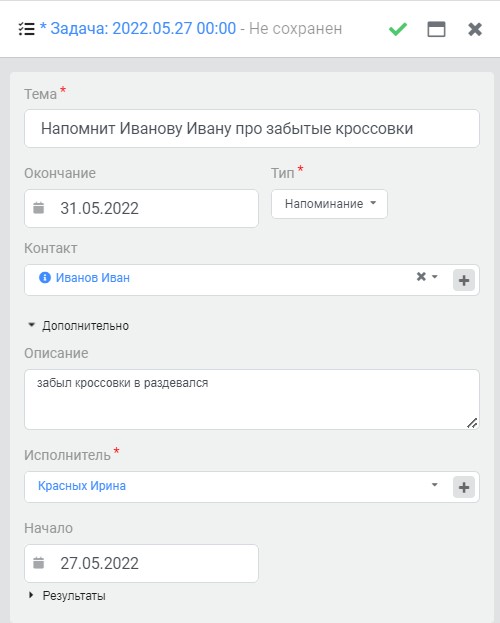Expand the Результаты section
The height and width of the screenshot is (623, 500).
(x=67, y=596)
